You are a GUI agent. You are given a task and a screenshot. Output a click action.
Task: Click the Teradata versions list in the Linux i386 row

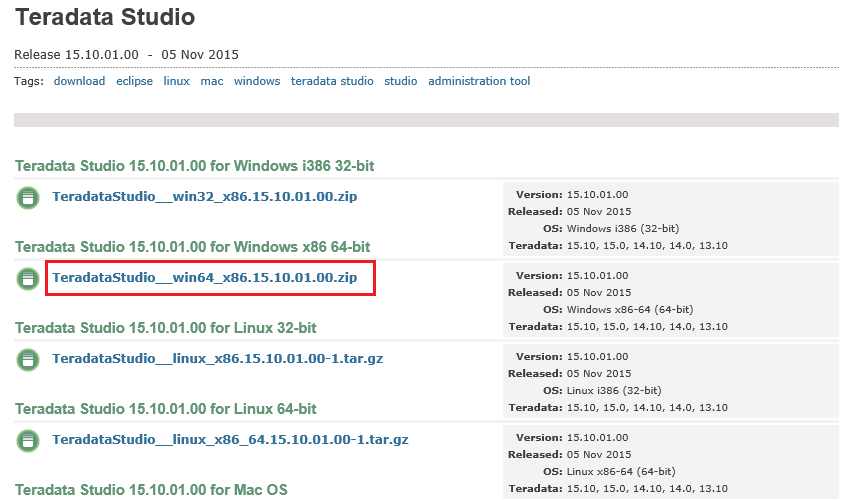coord(647,408)
